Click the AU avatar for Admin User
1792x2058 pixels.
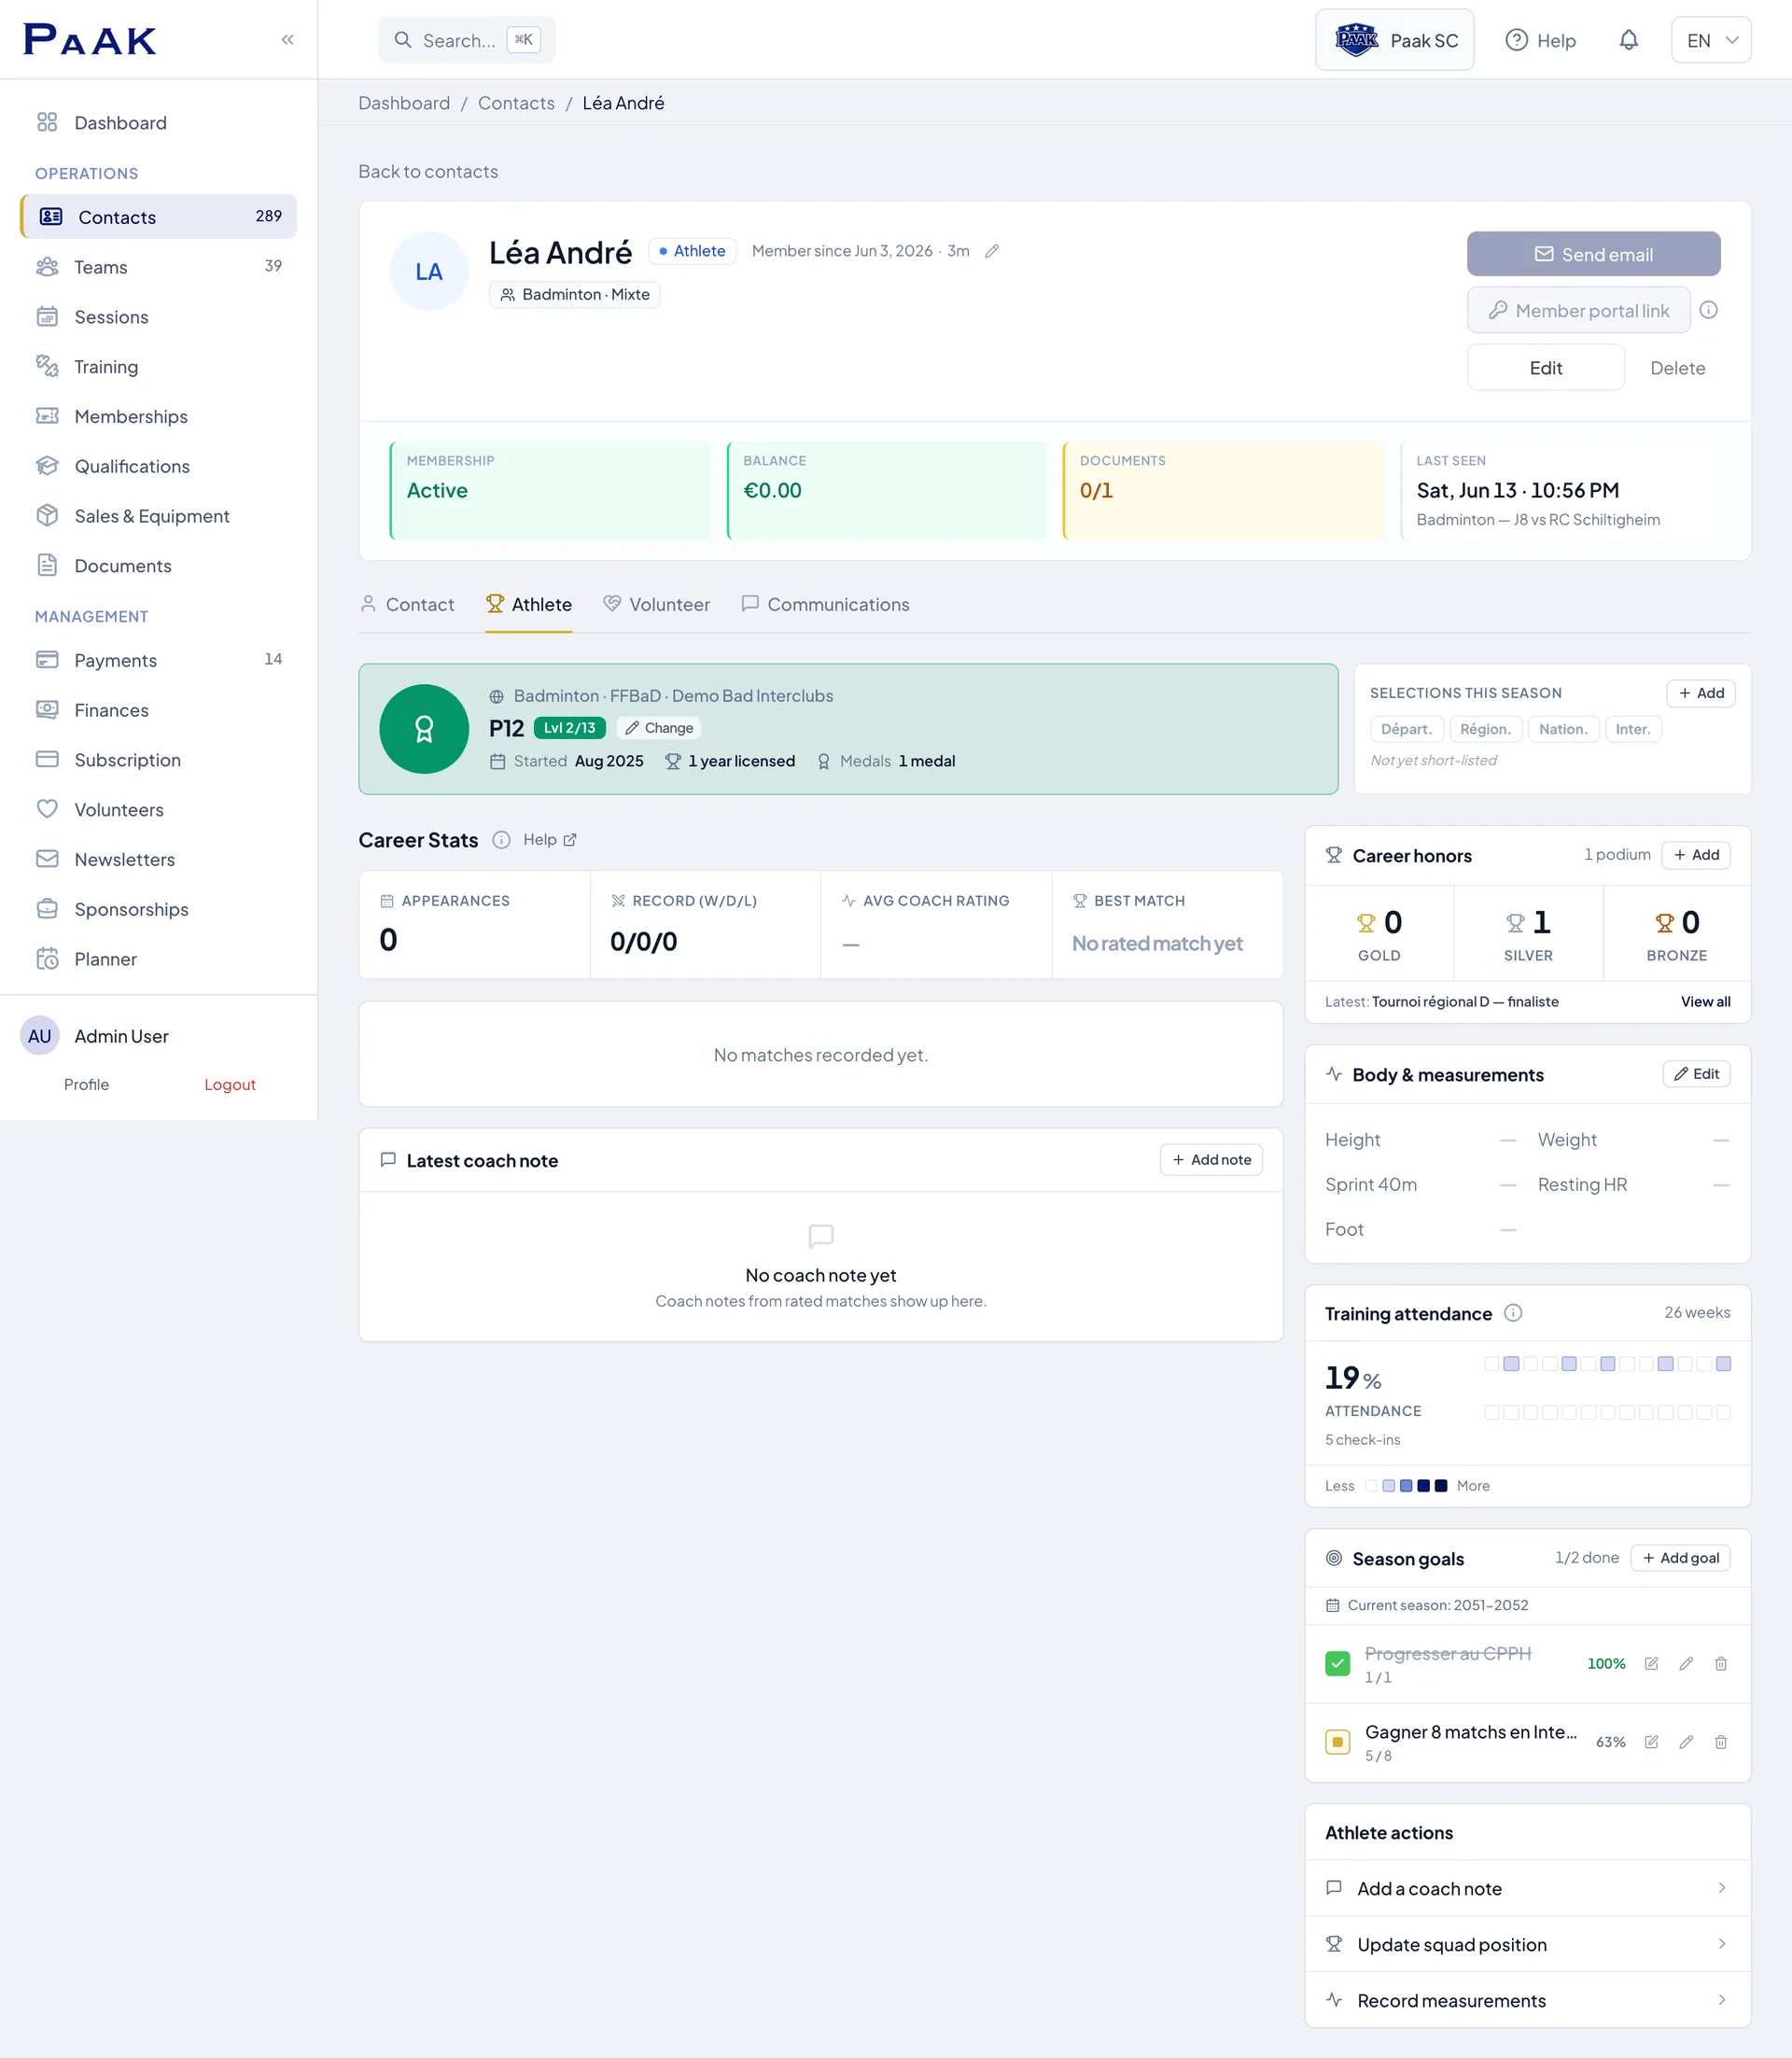pyautogui.click(x=40, y=1036)
